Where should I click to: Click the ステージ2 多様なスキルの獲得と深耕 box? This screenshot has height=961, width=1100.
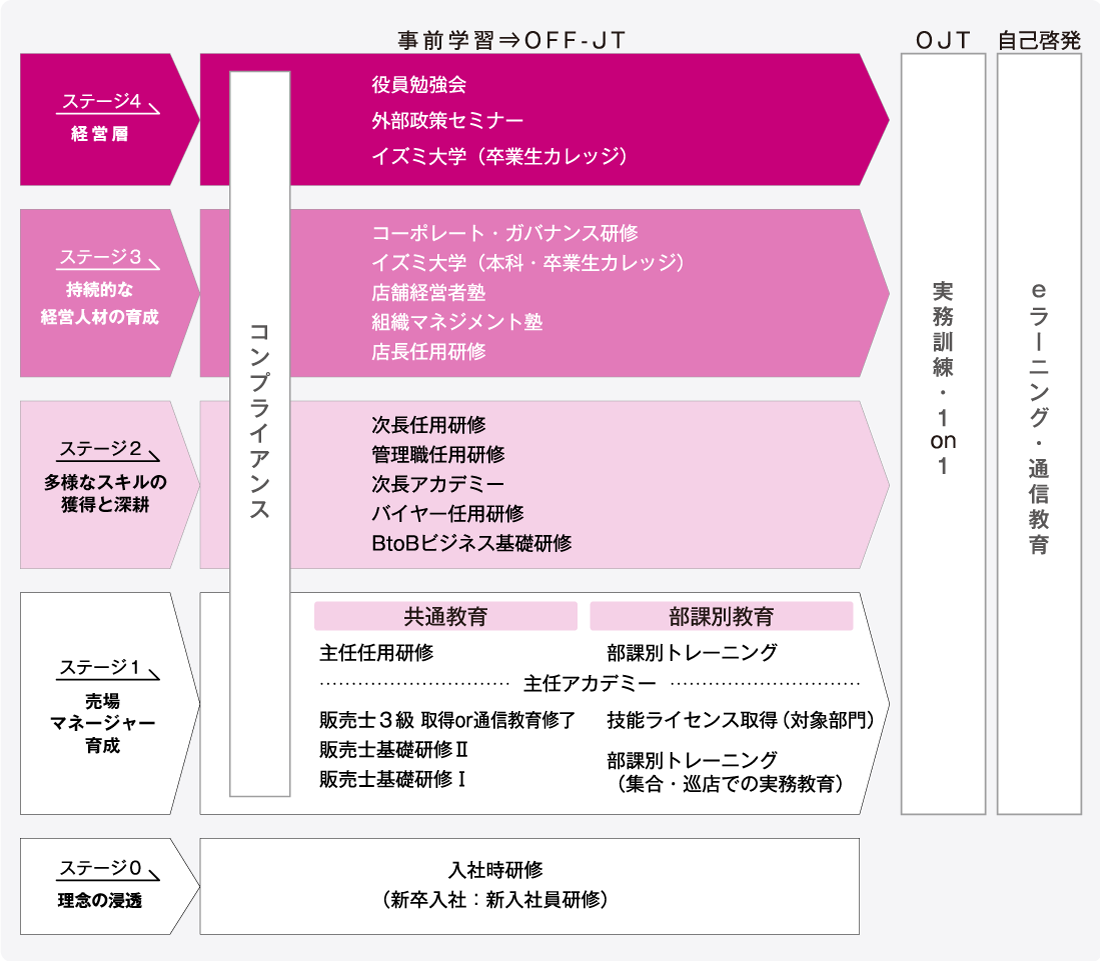point(100,484)
